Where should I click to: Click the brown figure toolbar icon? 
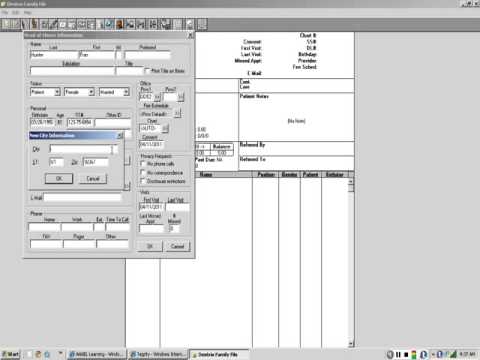(120, 24)
